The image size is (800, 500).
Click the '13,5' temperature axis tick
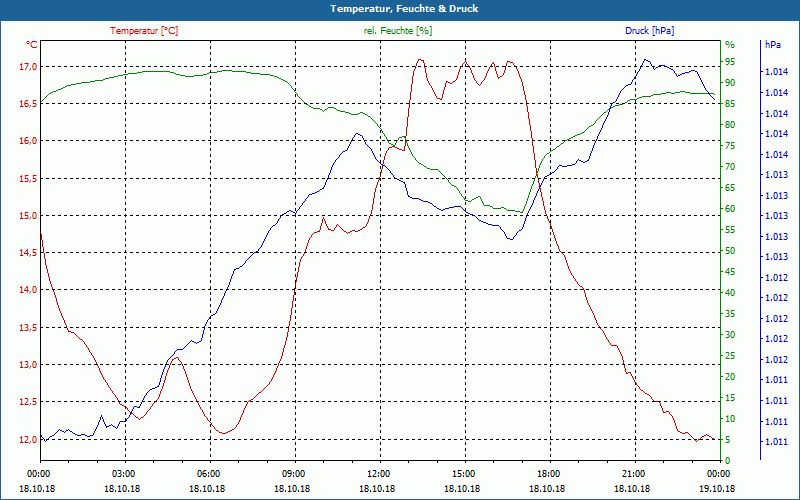[x=29, y=328]
